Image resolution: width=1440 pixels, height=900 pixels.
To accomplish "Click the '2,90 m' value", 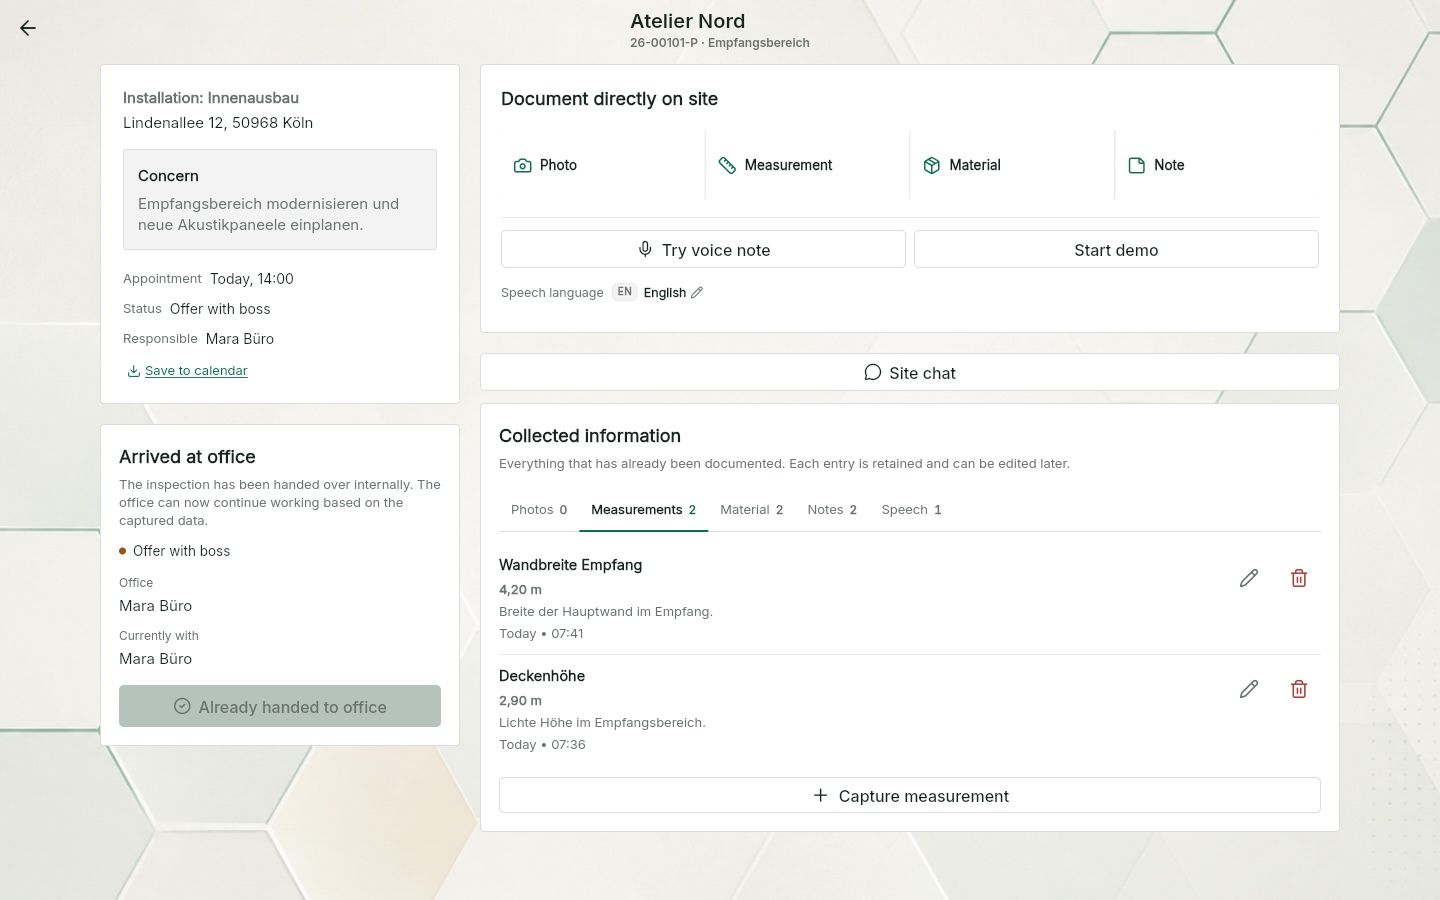I will [x=520, y=701].
